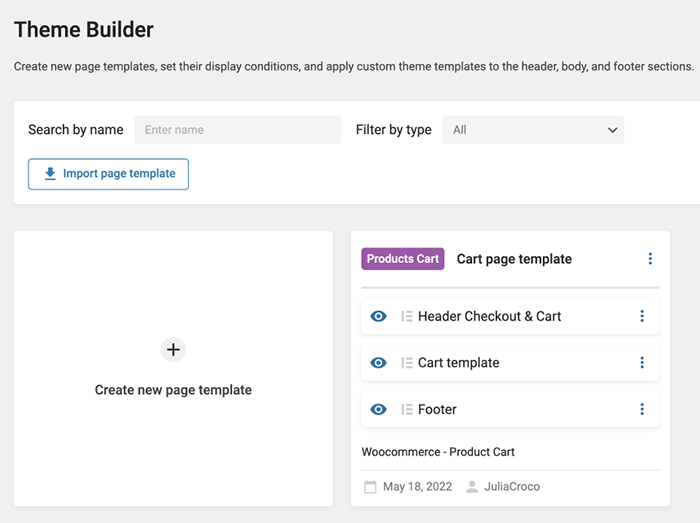
Task: Click the Footer label
Action: (437, 409)
